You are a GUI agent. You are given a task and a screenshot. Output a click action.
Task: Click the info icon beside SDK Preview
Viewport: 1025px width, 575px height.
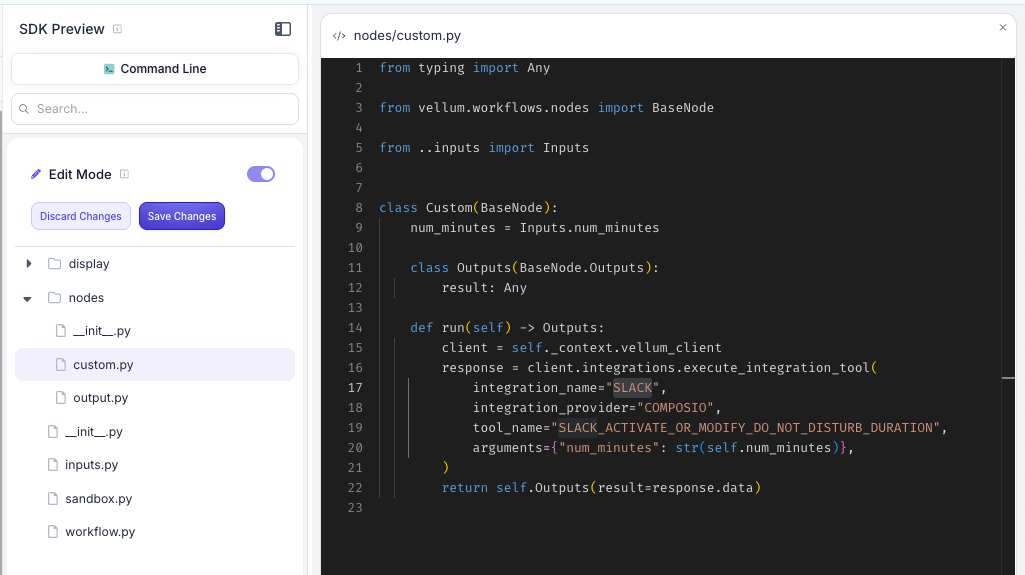pos(118,29)
